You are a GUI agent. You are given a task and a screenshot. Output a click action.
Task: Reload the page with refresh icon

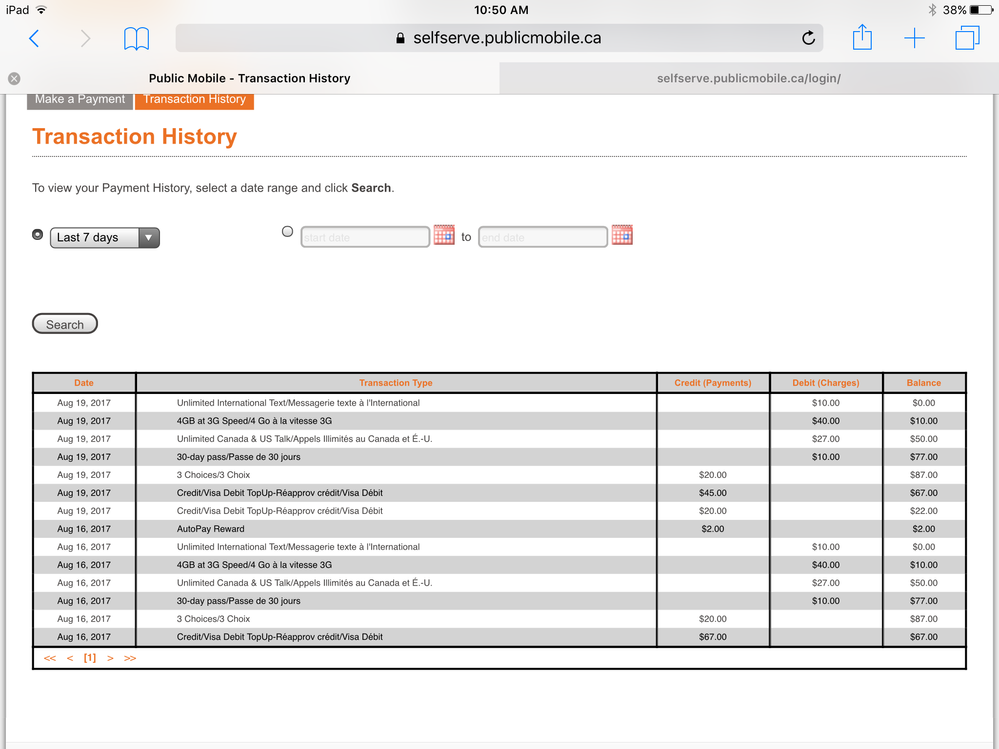pyautogui.click(x=808, y=38)
